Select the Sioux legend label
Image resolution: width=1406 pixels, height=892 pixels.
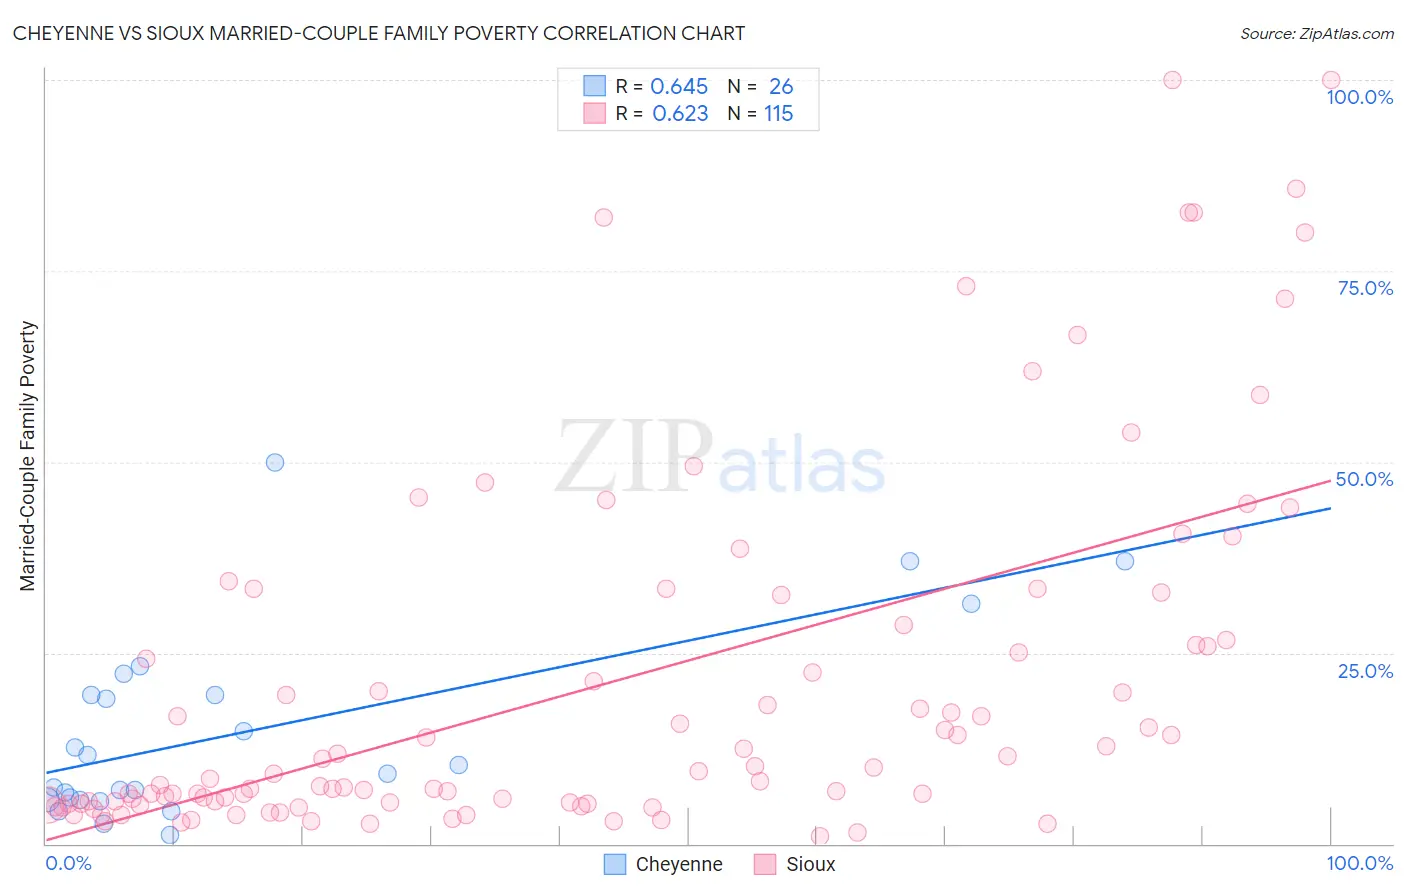click(810, 864)
